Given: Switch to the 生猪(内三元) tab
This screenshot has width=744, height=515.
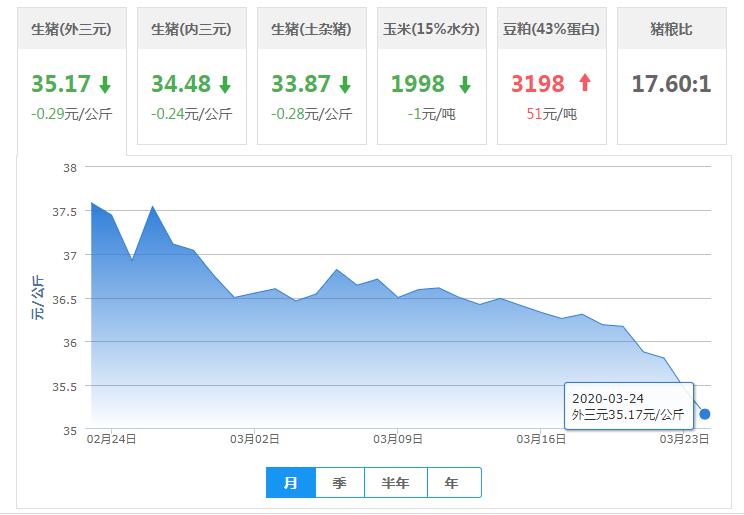Looking at the screenshot, I should [192, 30].
